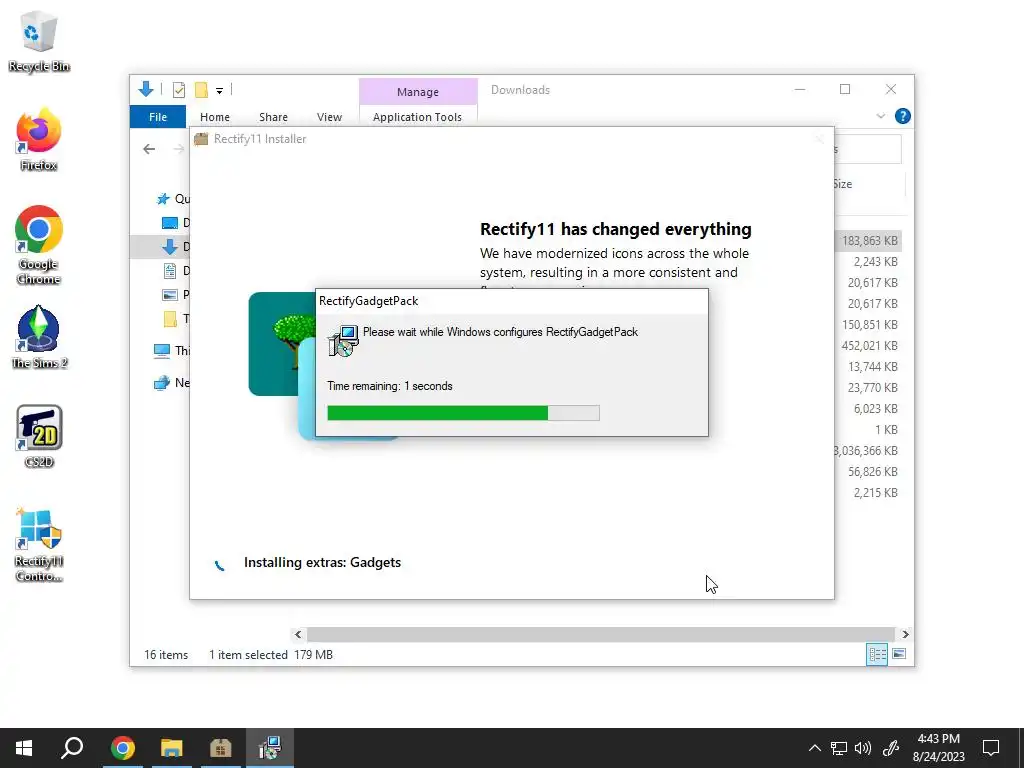Click the New Folder quick access icon
Image resolution: width=1024 pixels, height=768 pixels.
202,90
